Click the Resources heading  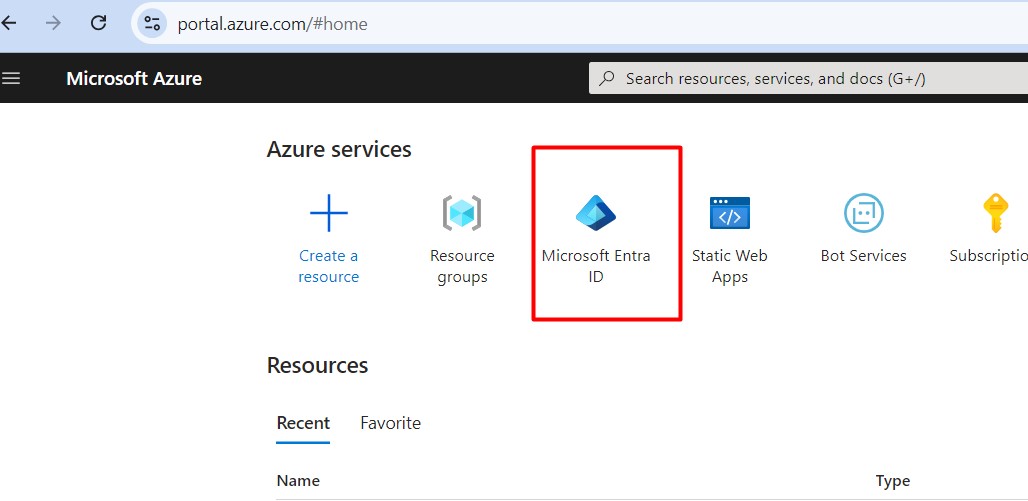(317, 365)
